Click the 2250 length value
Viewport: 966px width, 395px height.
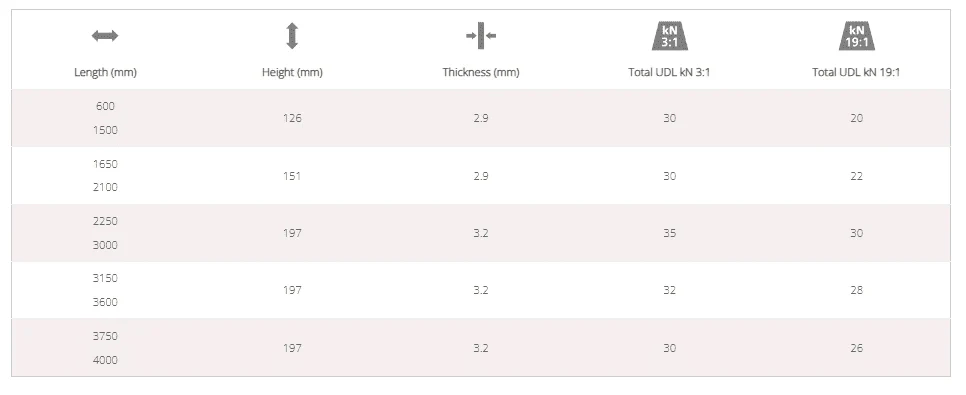point(105,221)
